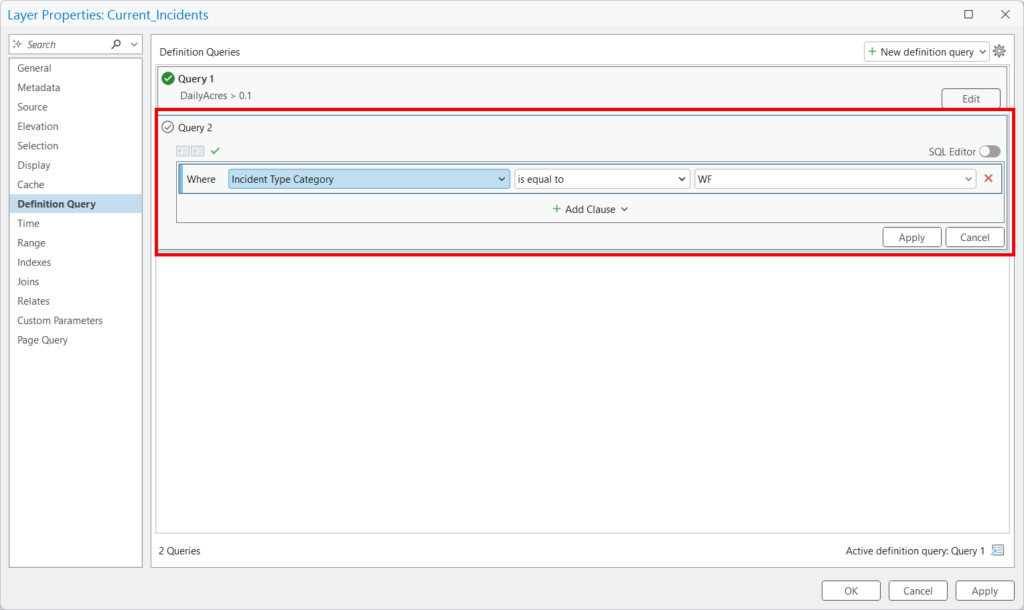This screenshot has height=610, width=1024.
Task: Click the search magnifier icon
Action: tap(116, 44)
